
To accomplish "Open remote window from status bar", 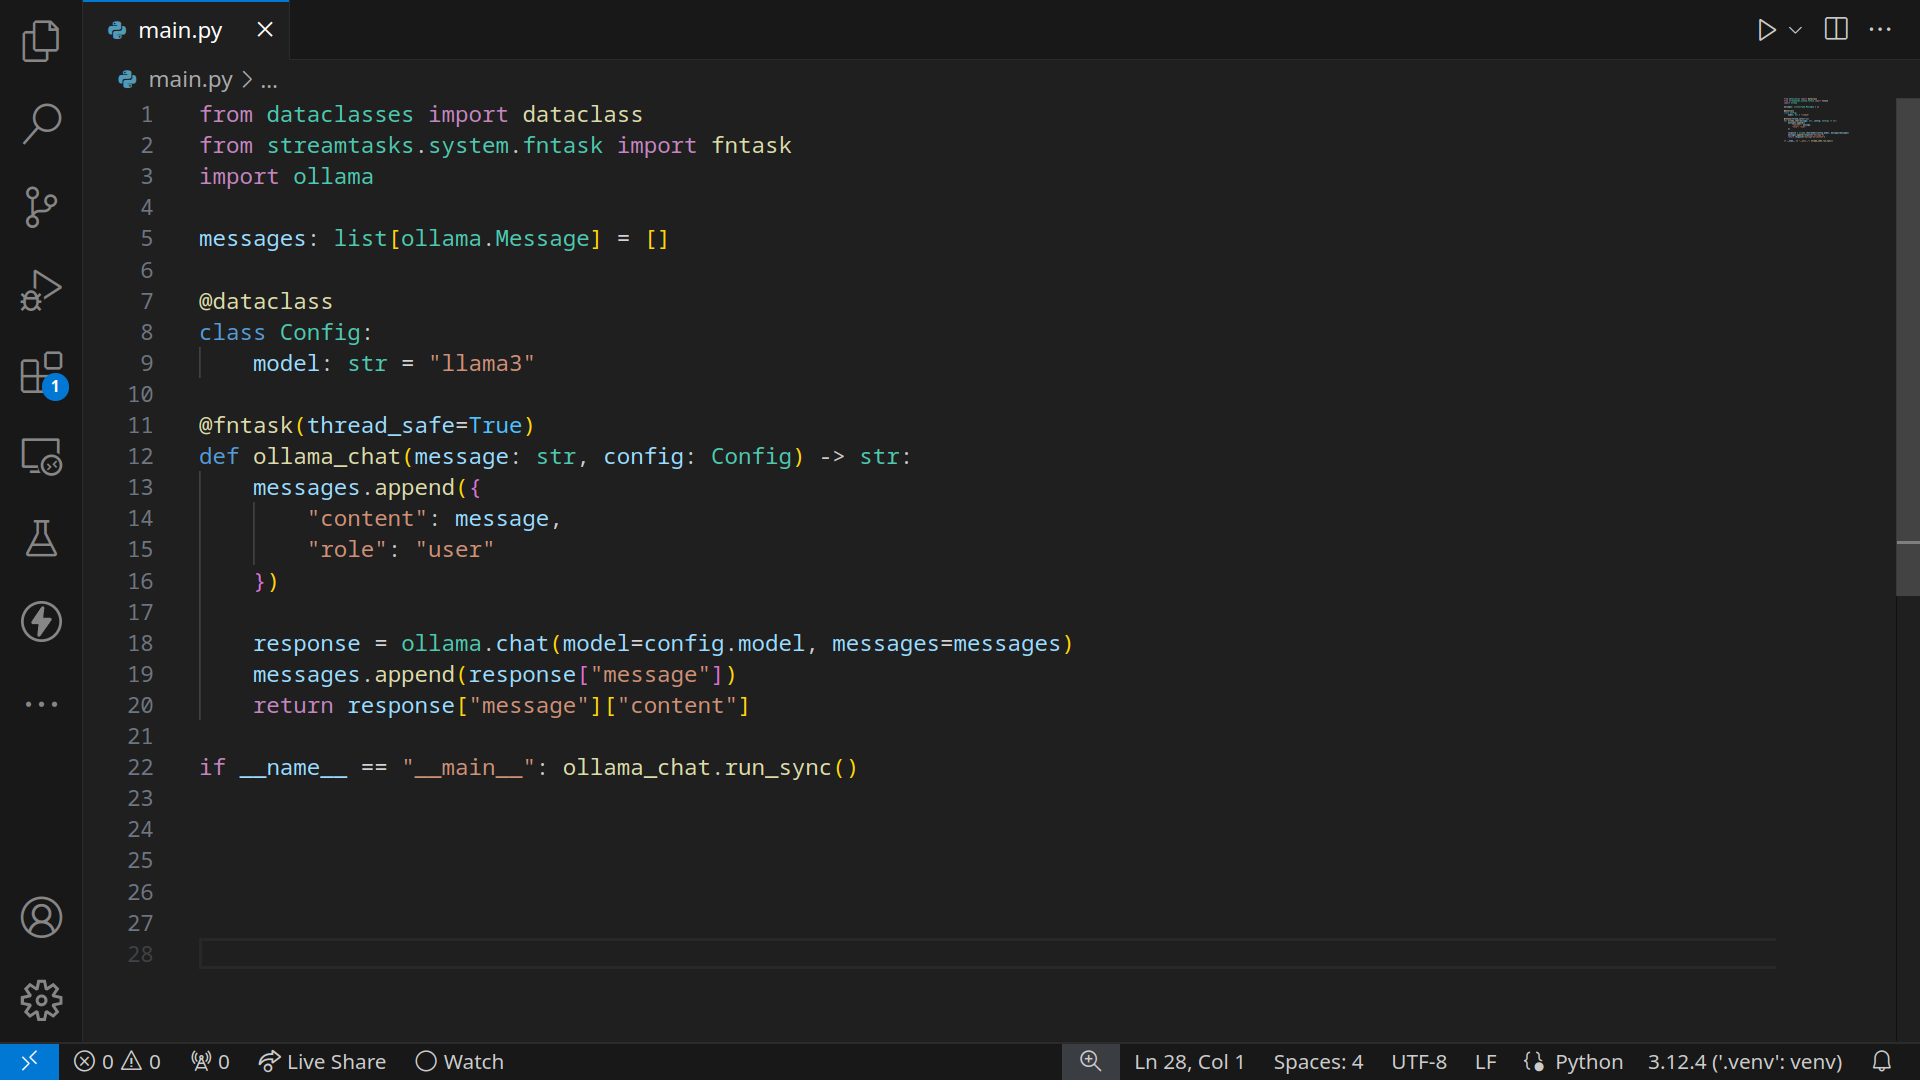I will (x=29, y=1061).
